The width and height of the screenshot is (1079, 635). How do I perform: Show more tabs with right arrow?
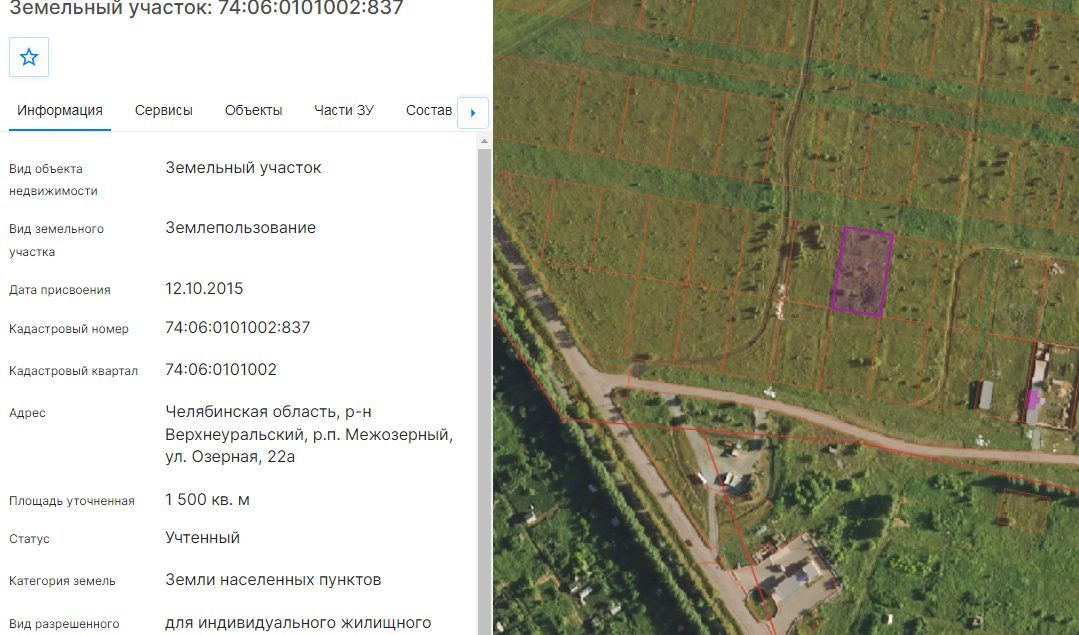pos(473,113)
